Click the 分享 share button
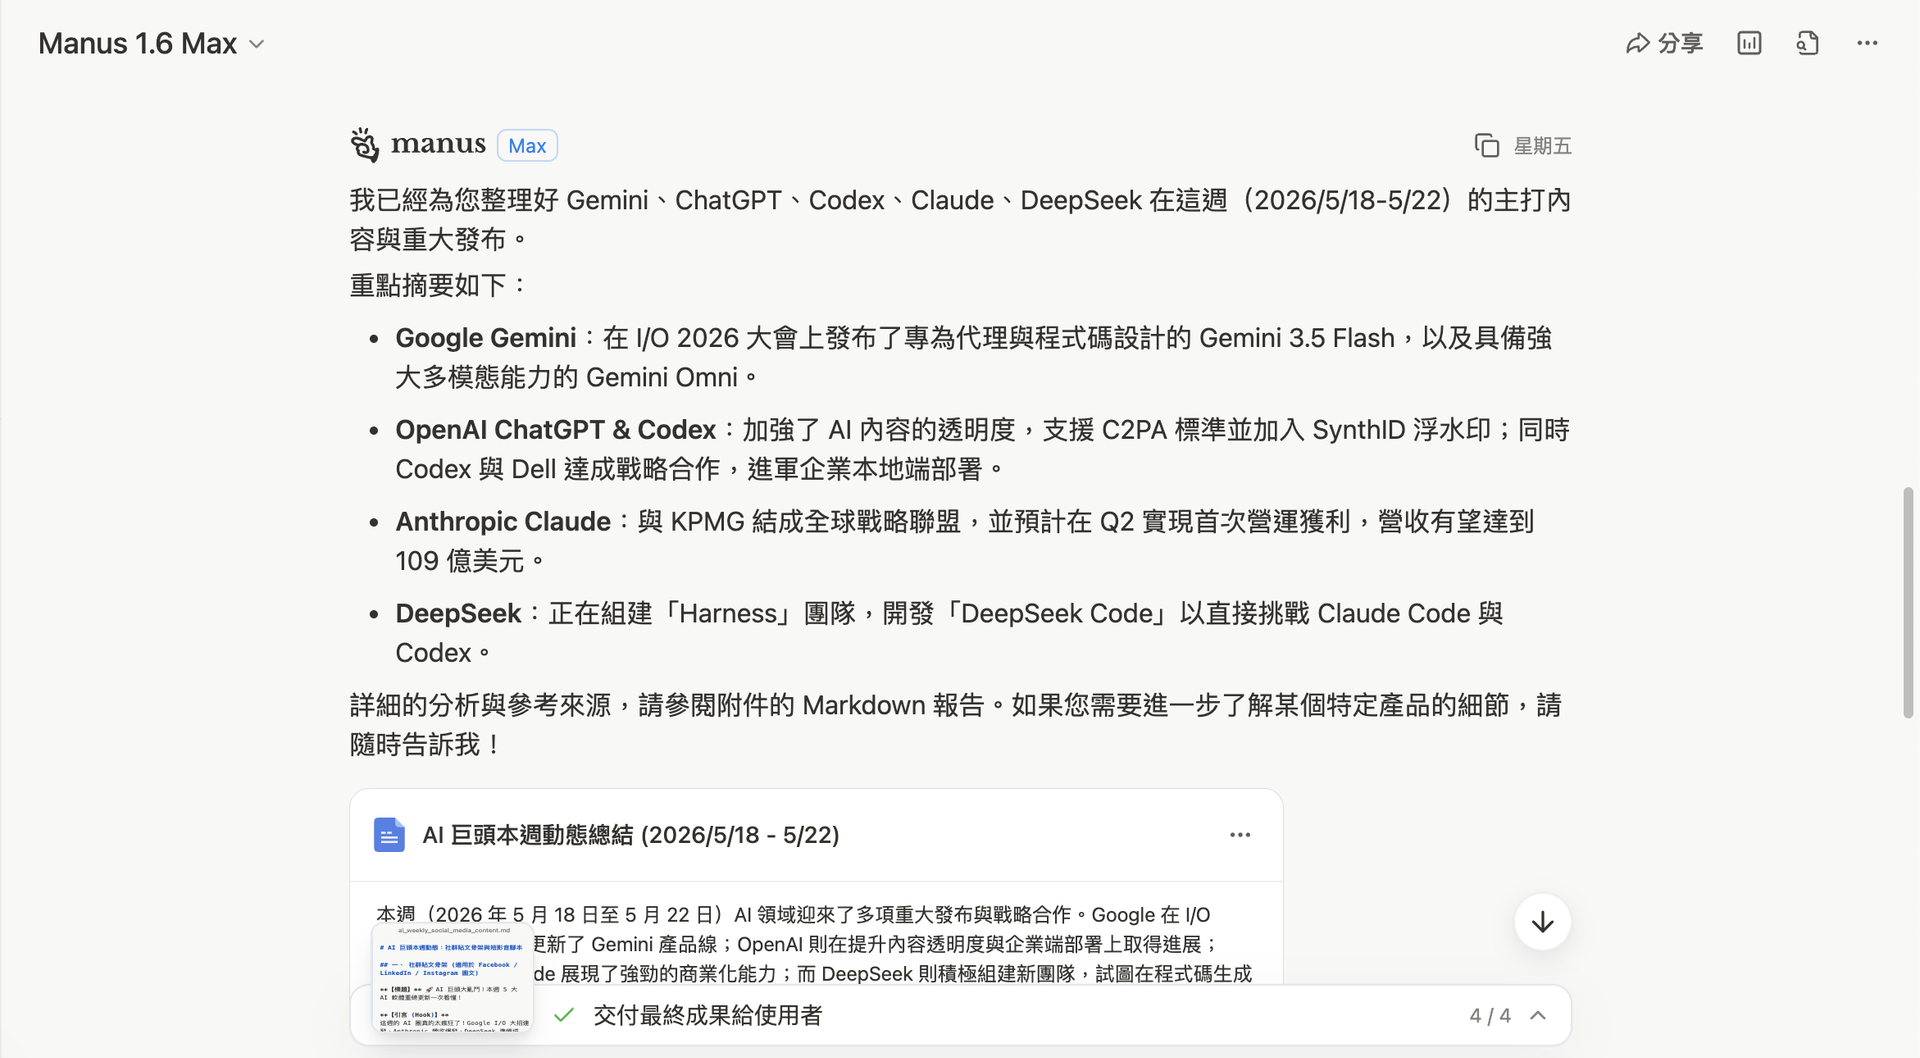 pyautogui.click(x=1664, y=43)
